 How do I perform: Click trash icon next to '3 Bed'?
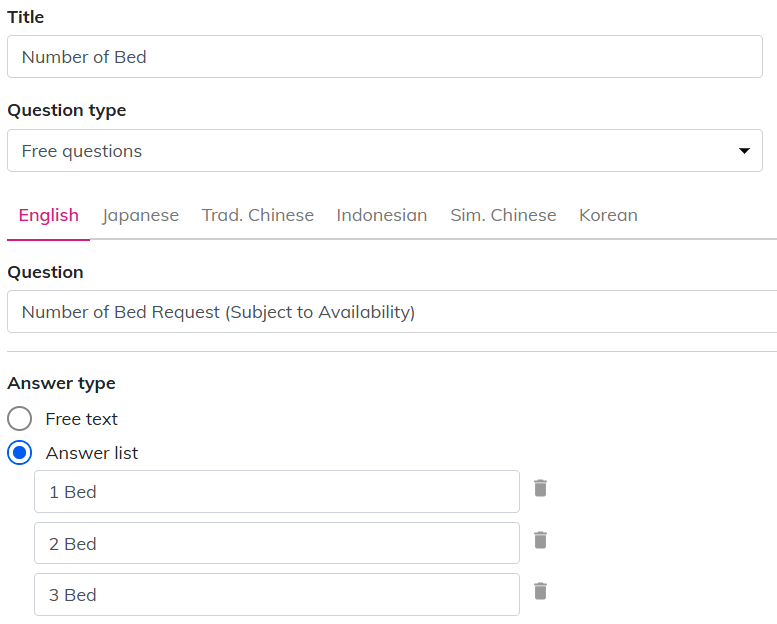pyautogui.click(x=540, y=591)
